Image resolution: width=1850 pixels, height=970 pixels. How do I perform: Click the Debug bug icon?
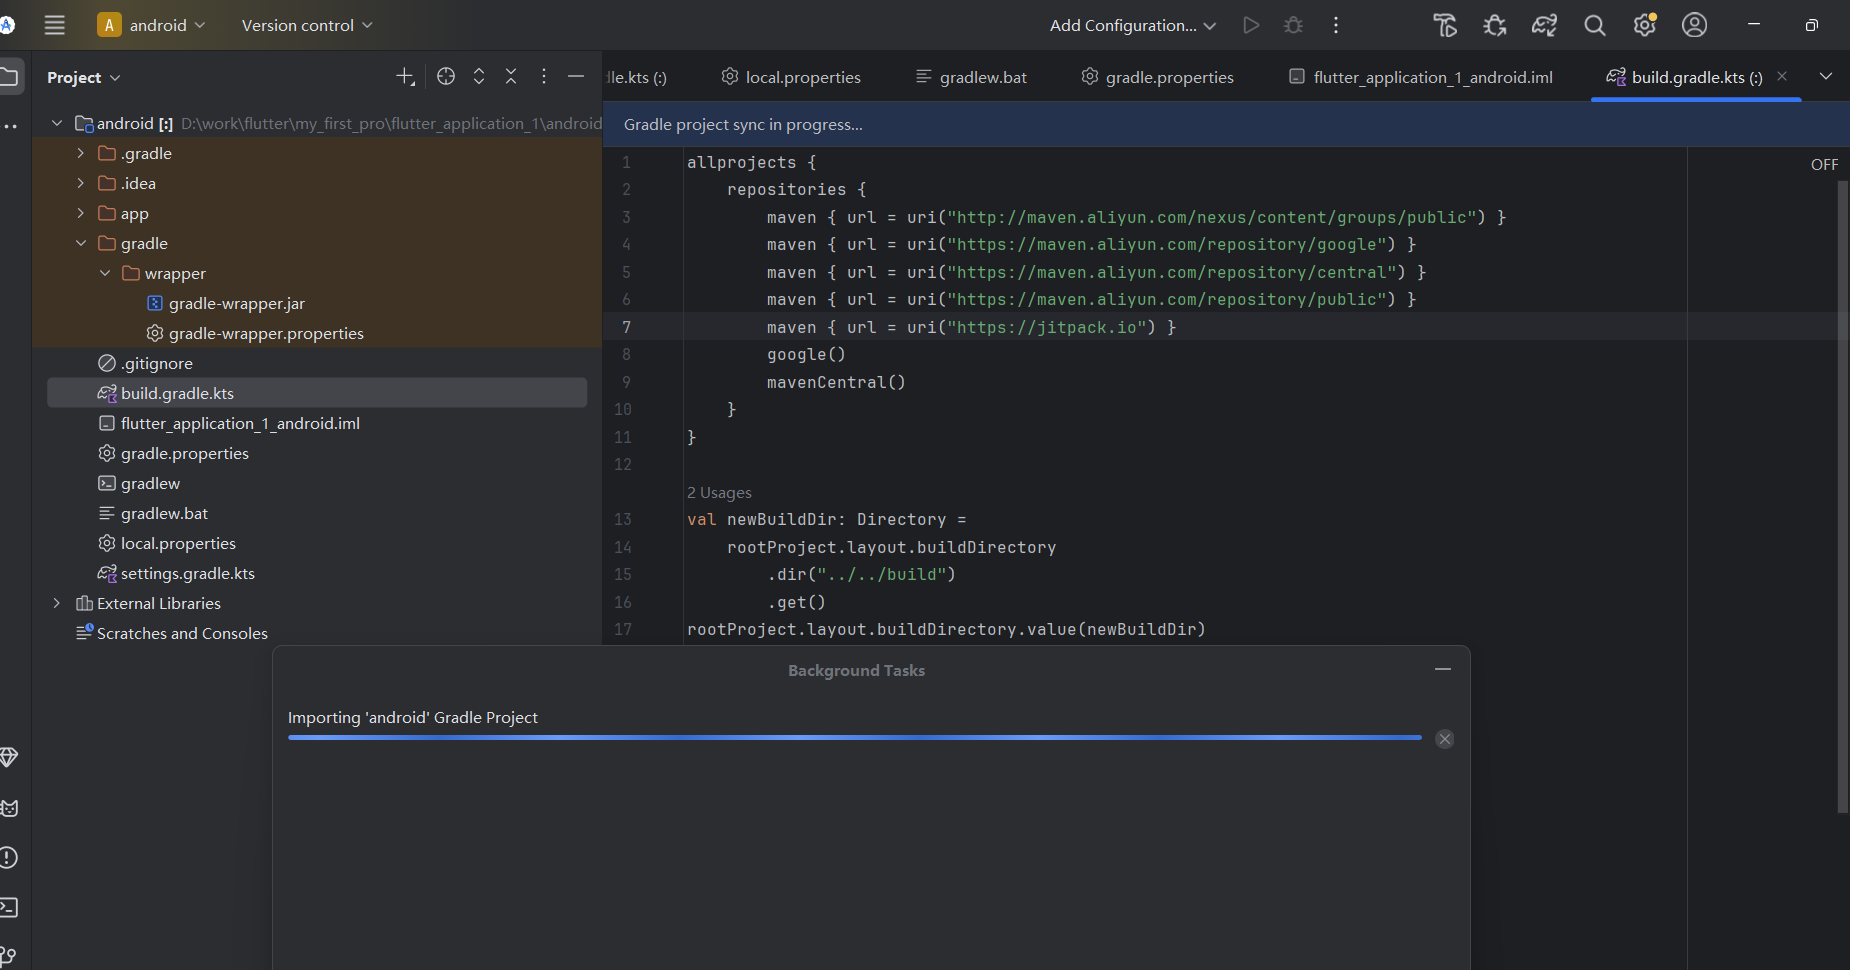1294,25
